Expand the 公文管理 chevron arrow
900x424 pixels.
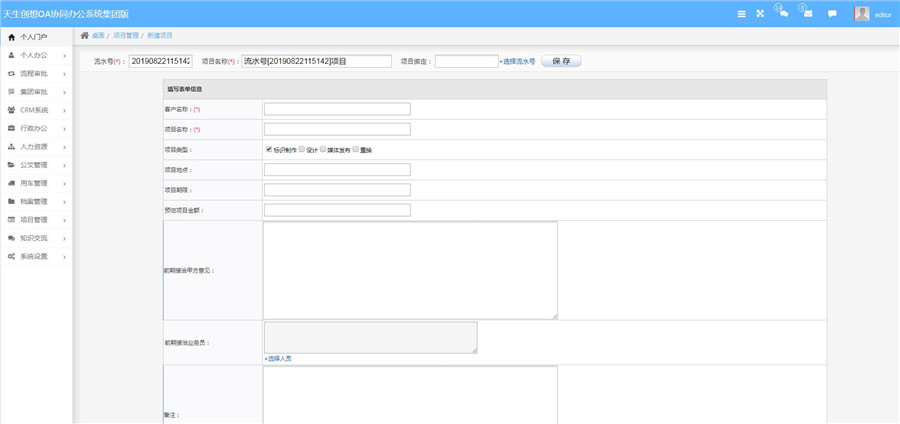coord(64,165)
